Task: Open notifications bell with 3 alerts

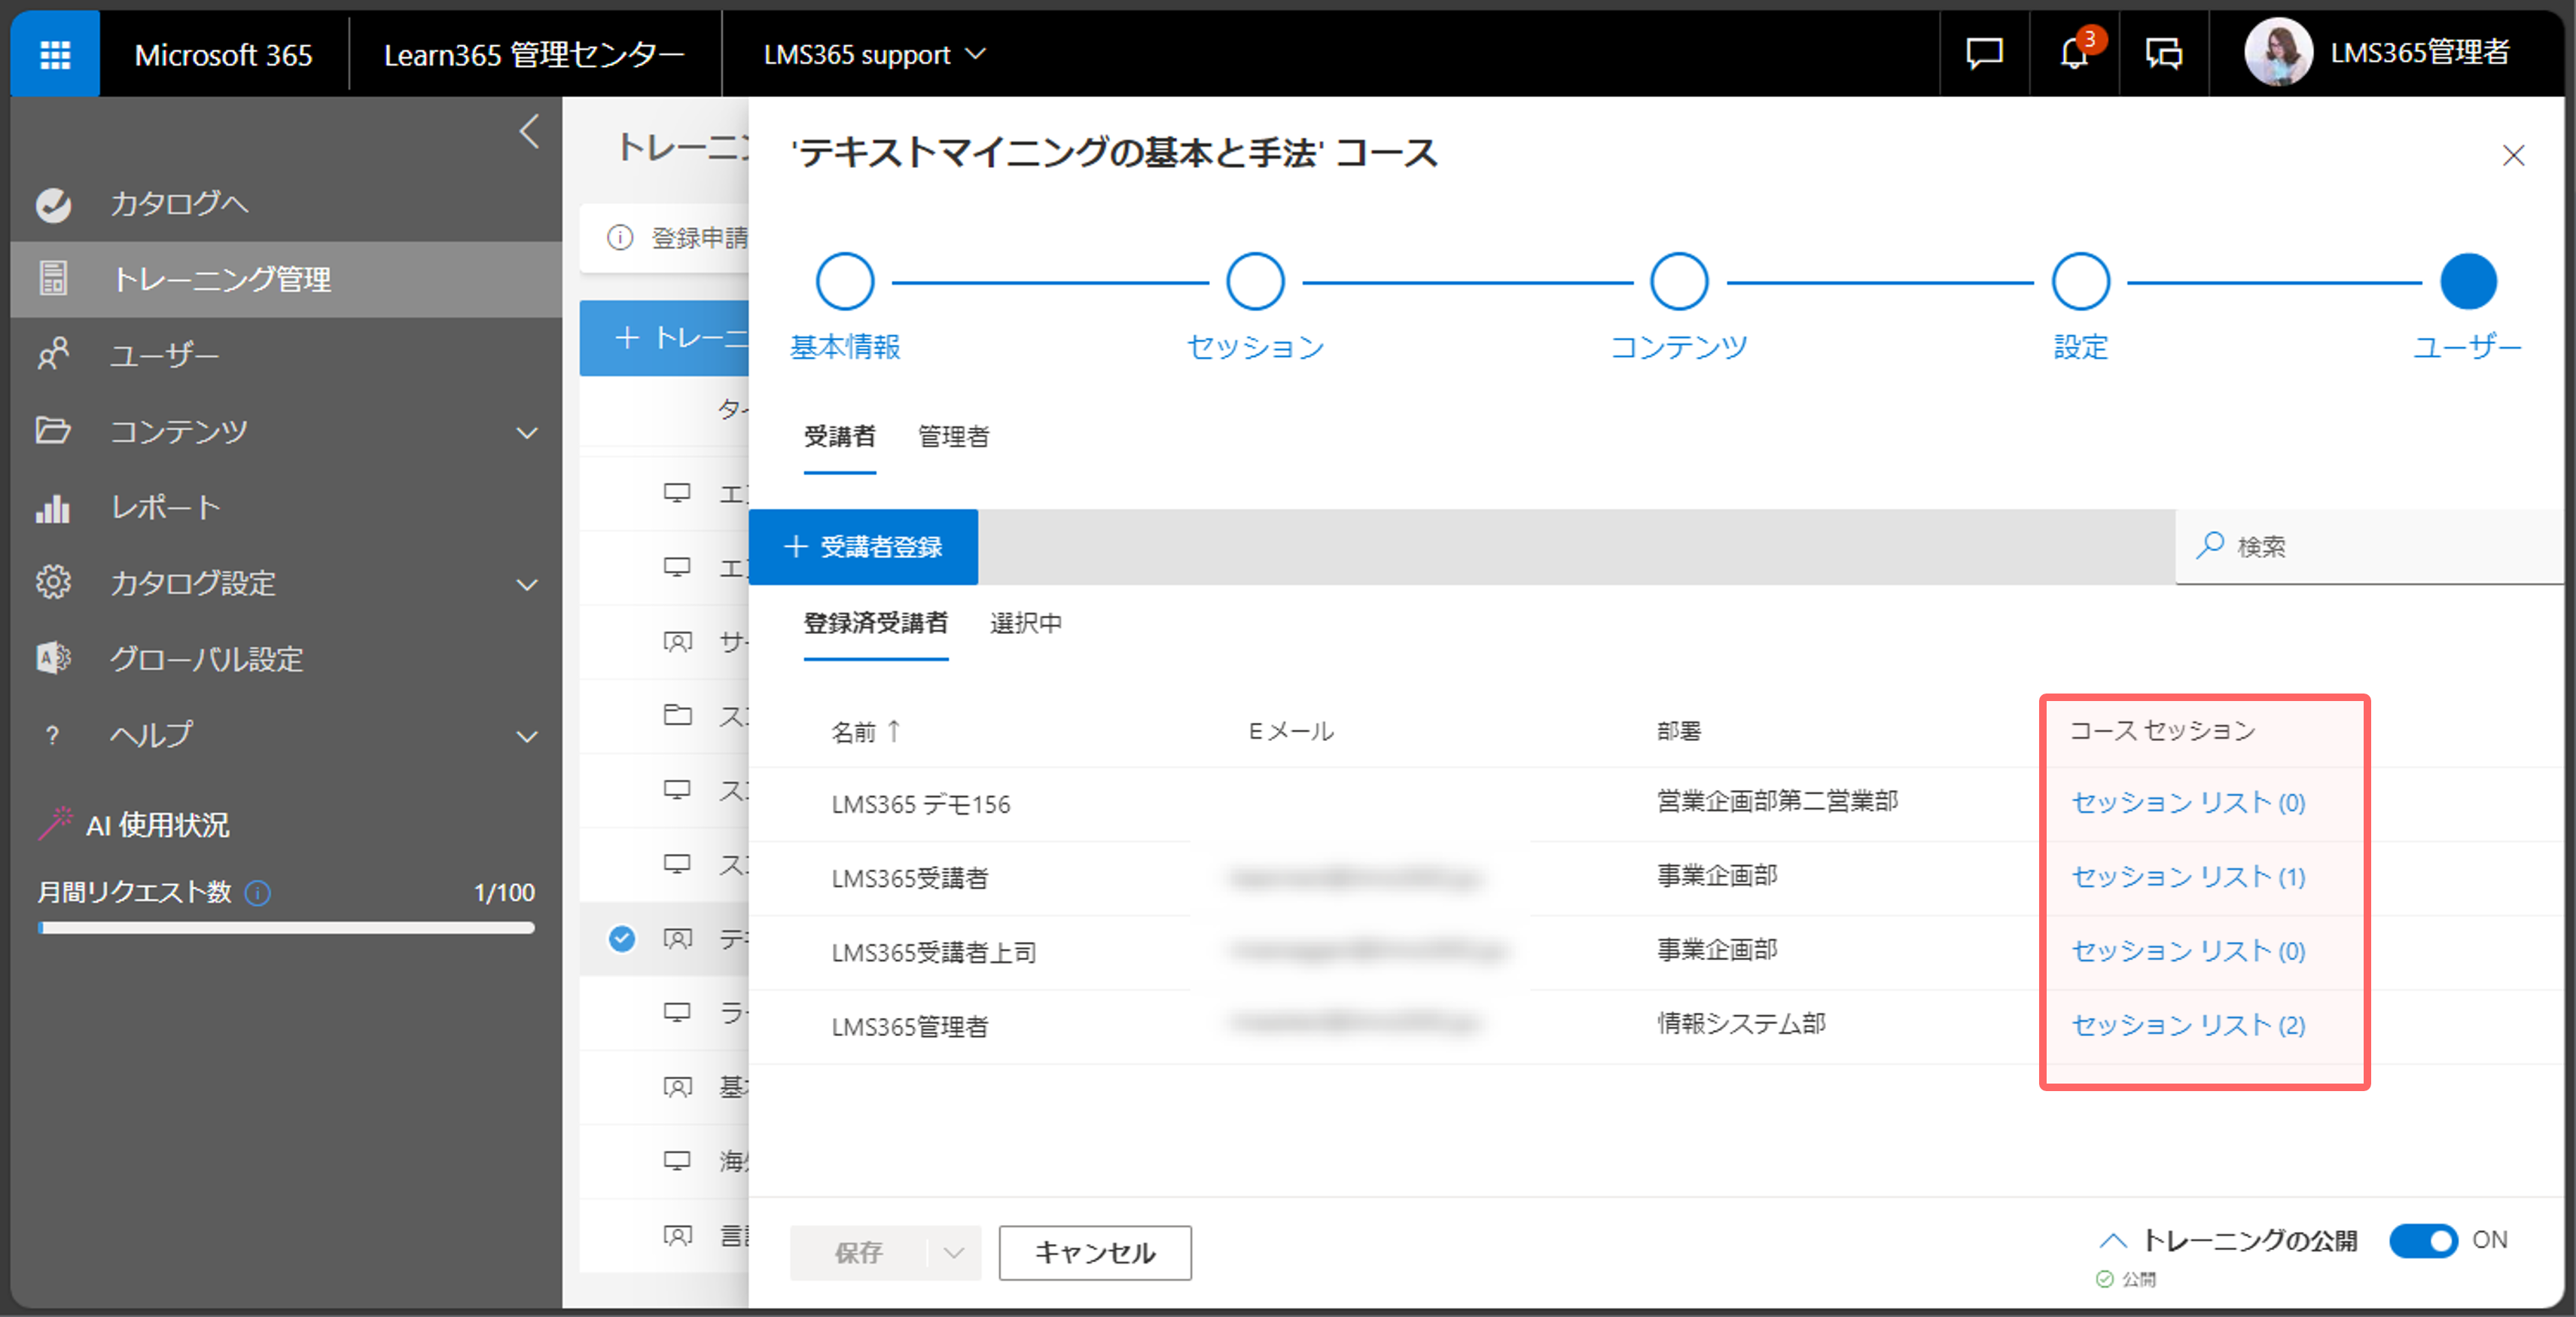Action: coord(2074,53)
